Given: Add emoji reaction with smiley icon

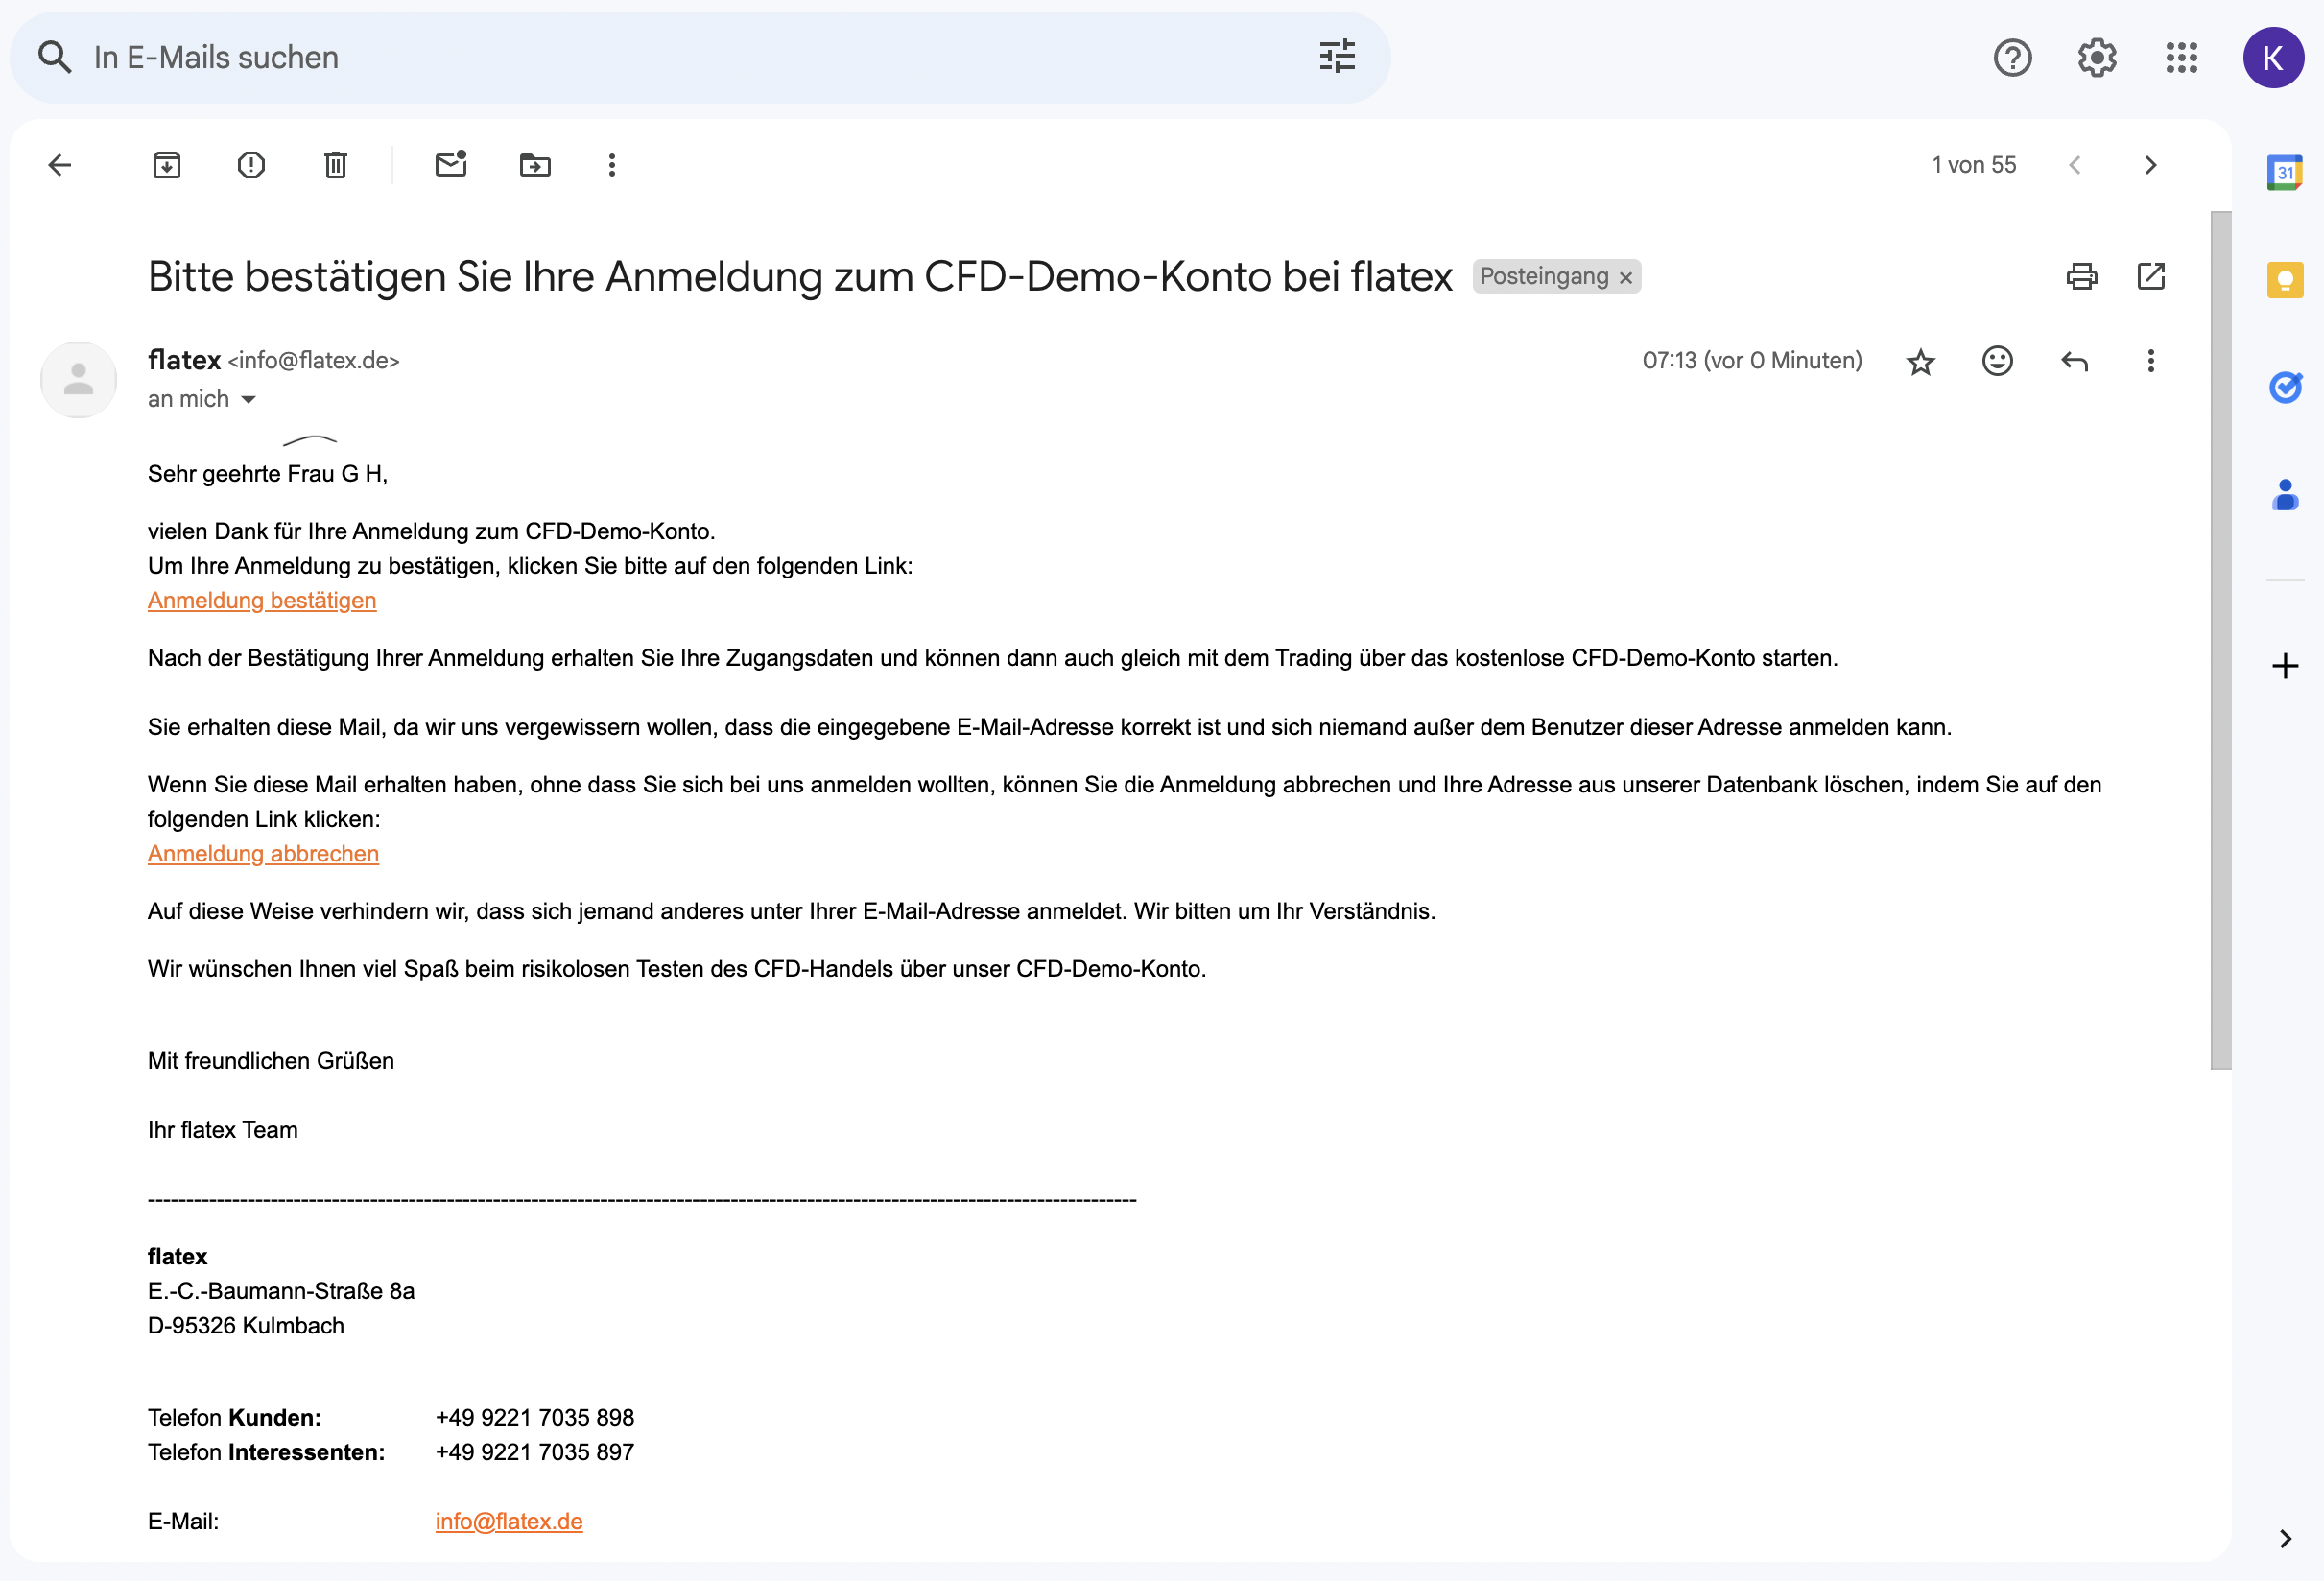Looking at the screenshot, I should pos(1997,361).
